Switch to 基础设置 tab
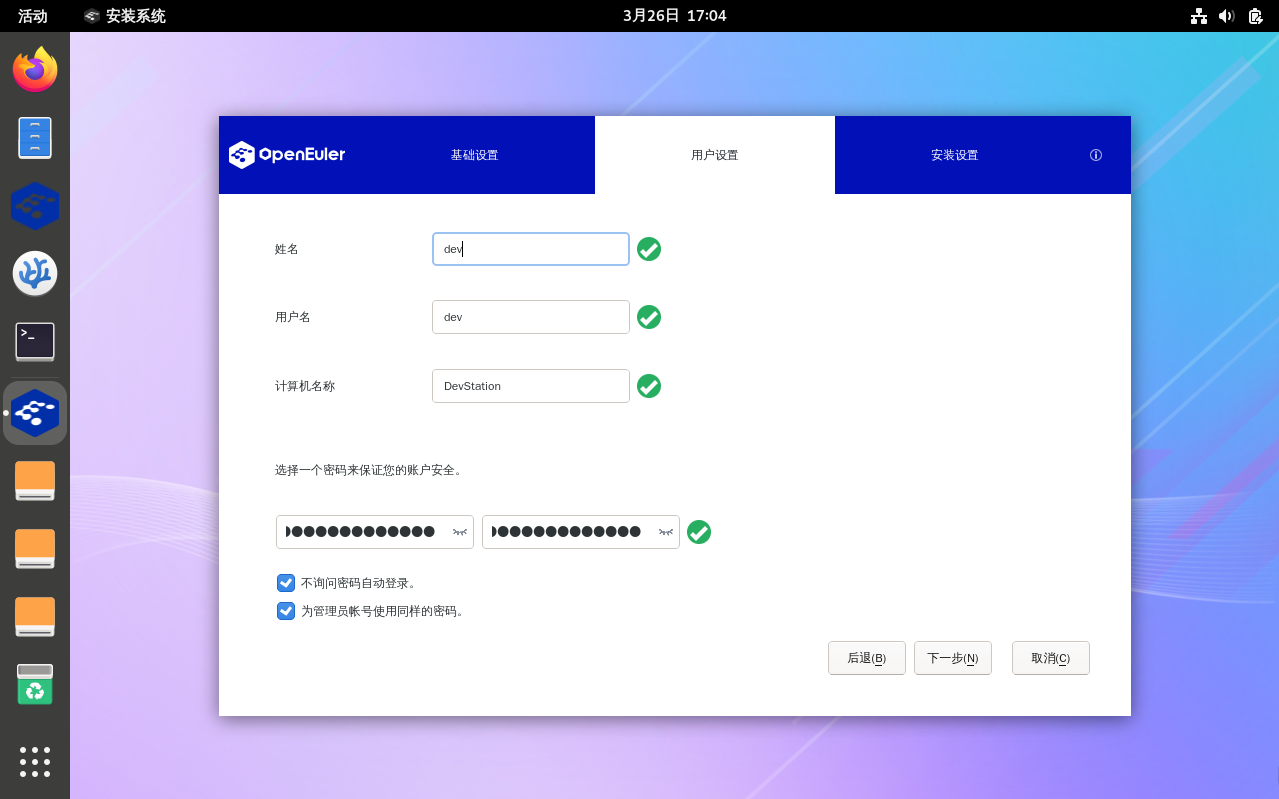The height and width of the screenshot is (799, 1279). tap(474, 155)
